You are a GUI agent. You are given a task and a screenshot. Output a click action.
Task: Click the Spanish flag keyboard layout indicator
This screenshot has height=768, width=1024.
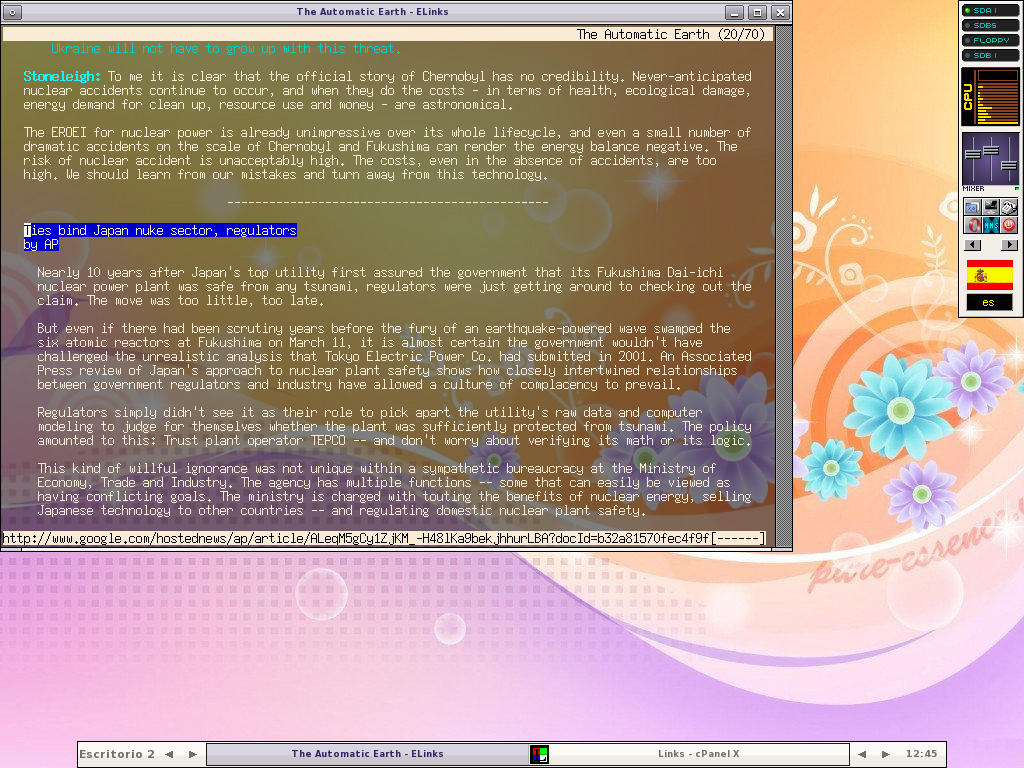[989, 275]
